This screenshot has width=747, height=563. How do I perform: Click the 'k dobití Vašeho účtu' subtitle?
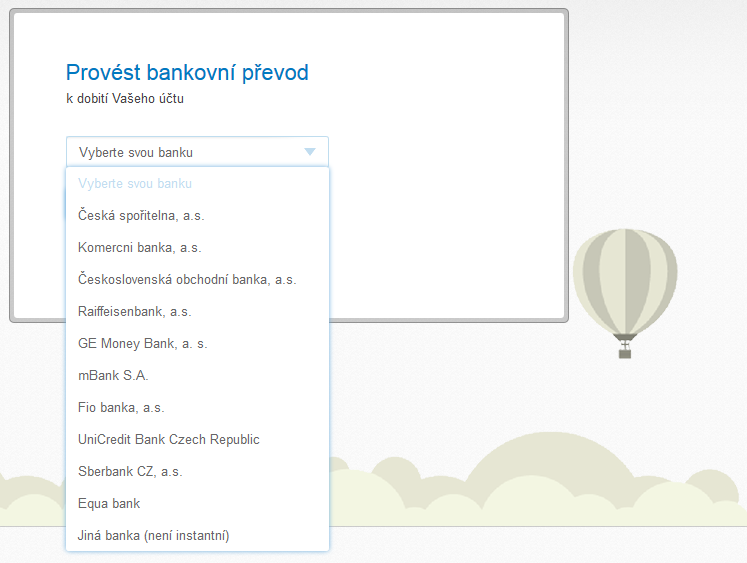[125, 99]
